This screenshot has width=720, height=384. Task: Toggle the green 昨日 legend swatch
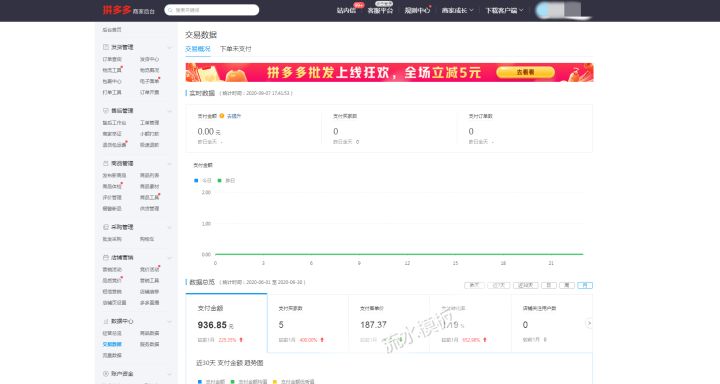point(219,181)
